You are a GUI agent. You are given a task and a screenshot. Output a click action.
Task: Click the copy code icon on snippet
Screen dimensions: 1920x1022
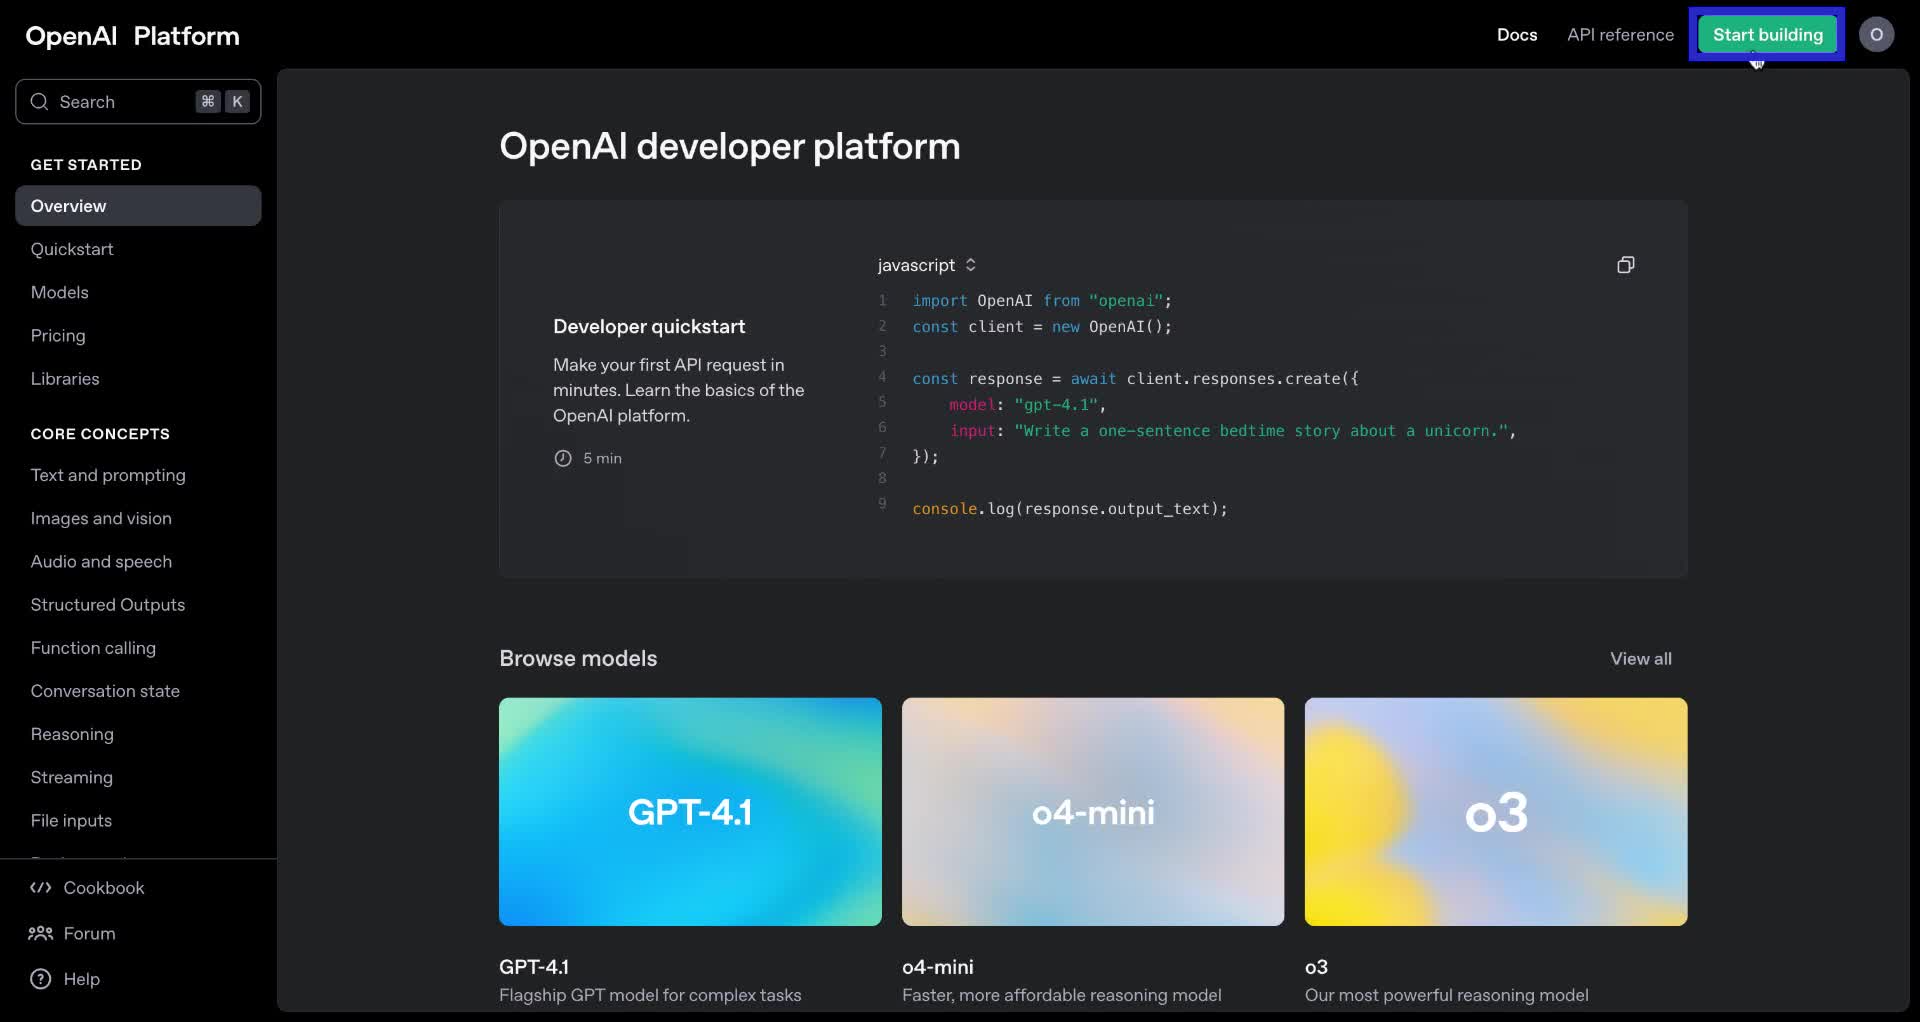1625,264
